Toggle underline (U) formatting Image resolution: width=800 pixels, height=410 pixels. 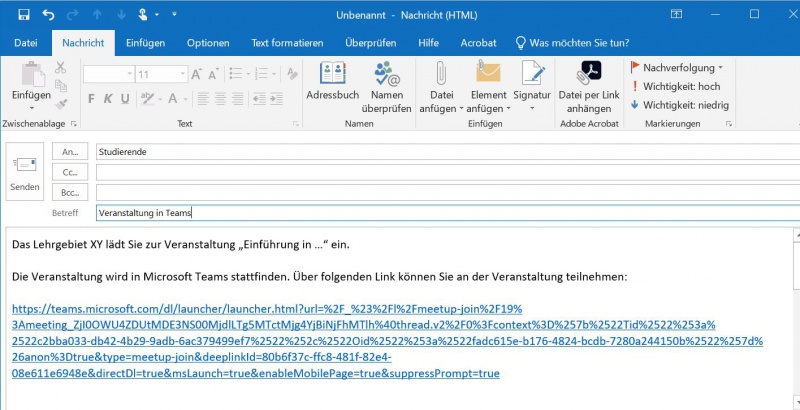(125, 98)
